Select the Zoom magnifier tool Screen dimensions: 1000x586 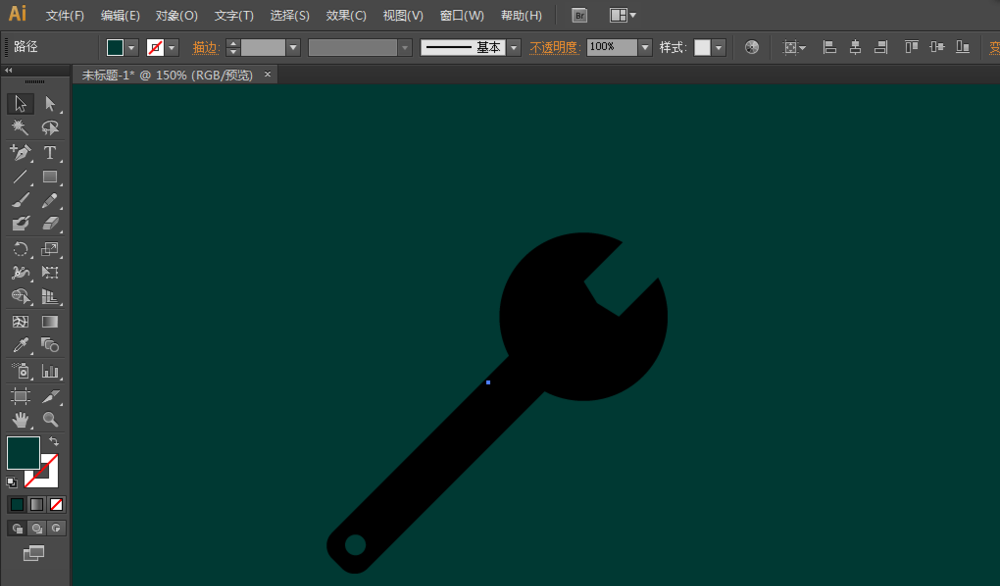49,420
